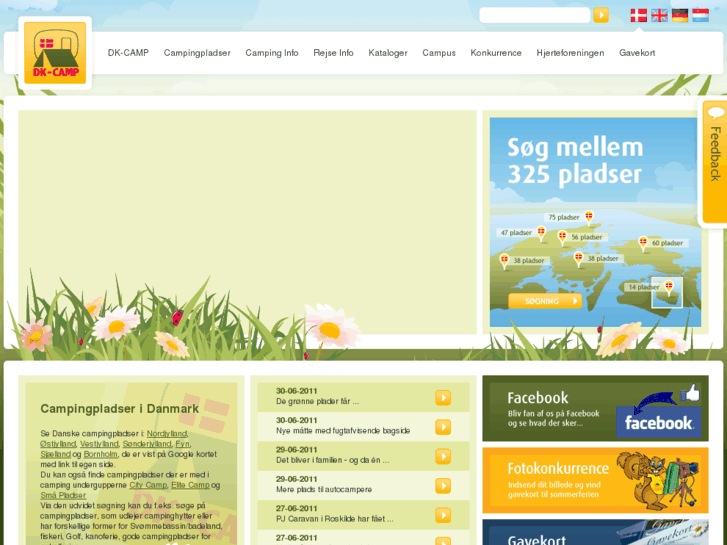Click 'Søg mellem 325 pladser' heading

(x=575, y=160)
